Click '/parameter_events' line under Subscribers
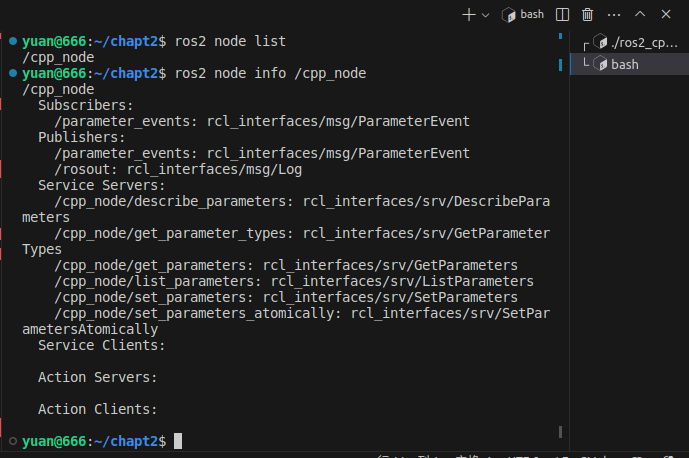This screenshot has width=689, height=458. click(x=262, y=121)
